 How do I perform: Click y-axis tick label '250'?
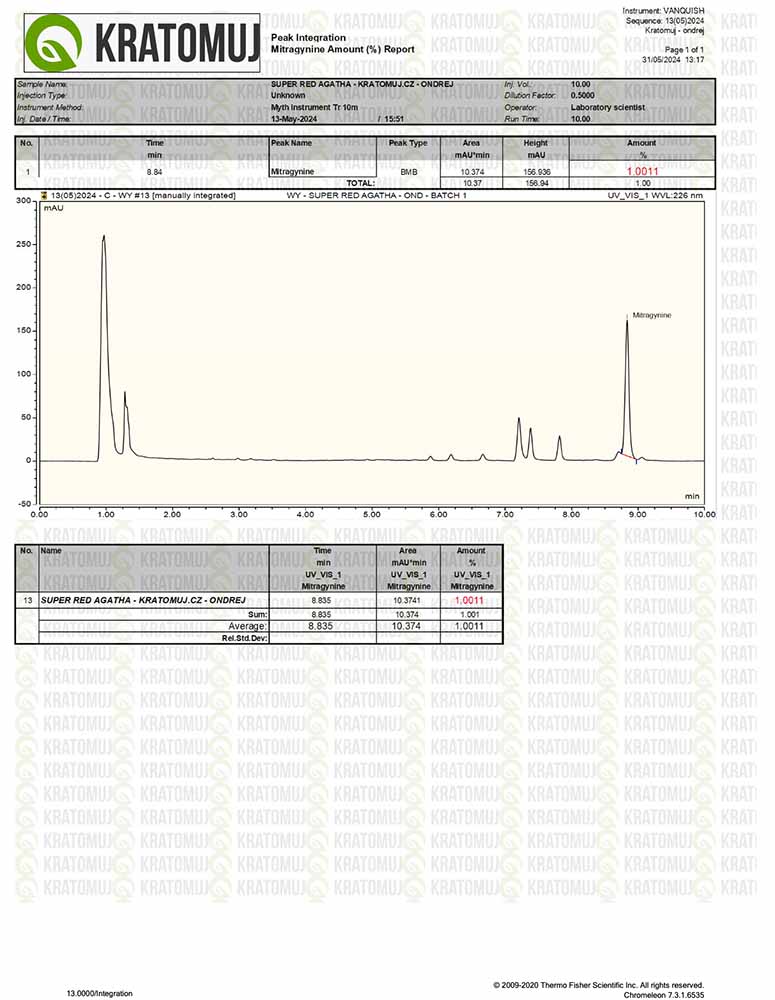24,244
